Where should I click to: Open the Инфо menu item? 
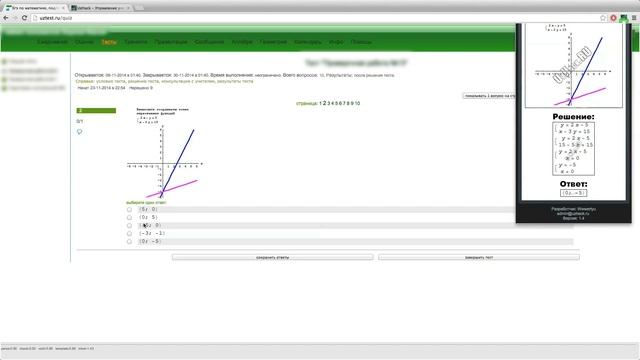[x=336, y=42]
